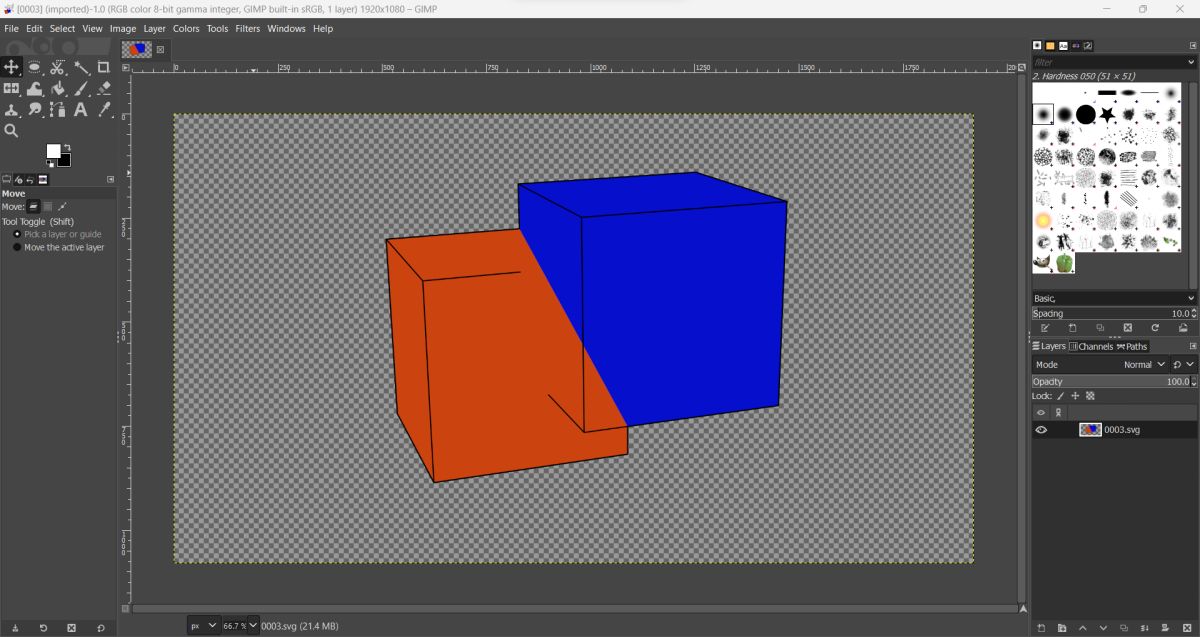
Task: Click the Edit brush icon under Spacing
Action: pos(1045,328)
